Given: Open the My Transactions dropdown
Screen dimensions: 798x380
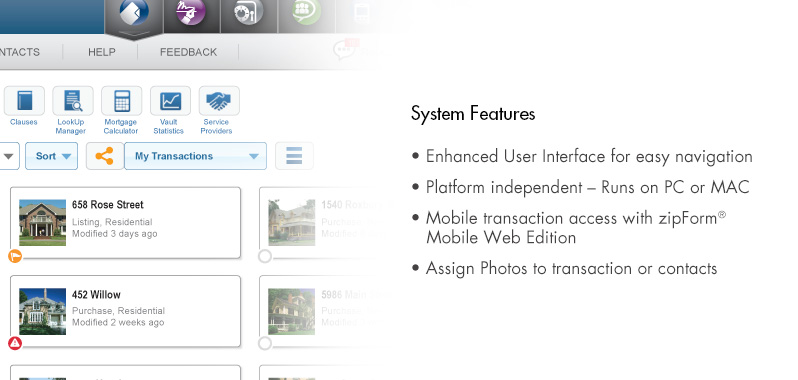Looking at the screenshot, I should tap(195, 156).
